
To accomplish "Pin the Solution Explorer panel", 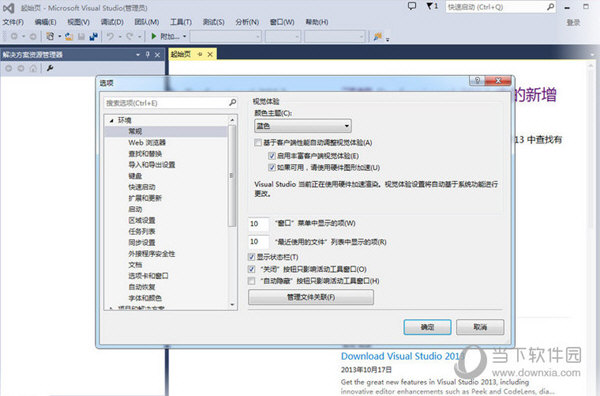I will 148,55.
